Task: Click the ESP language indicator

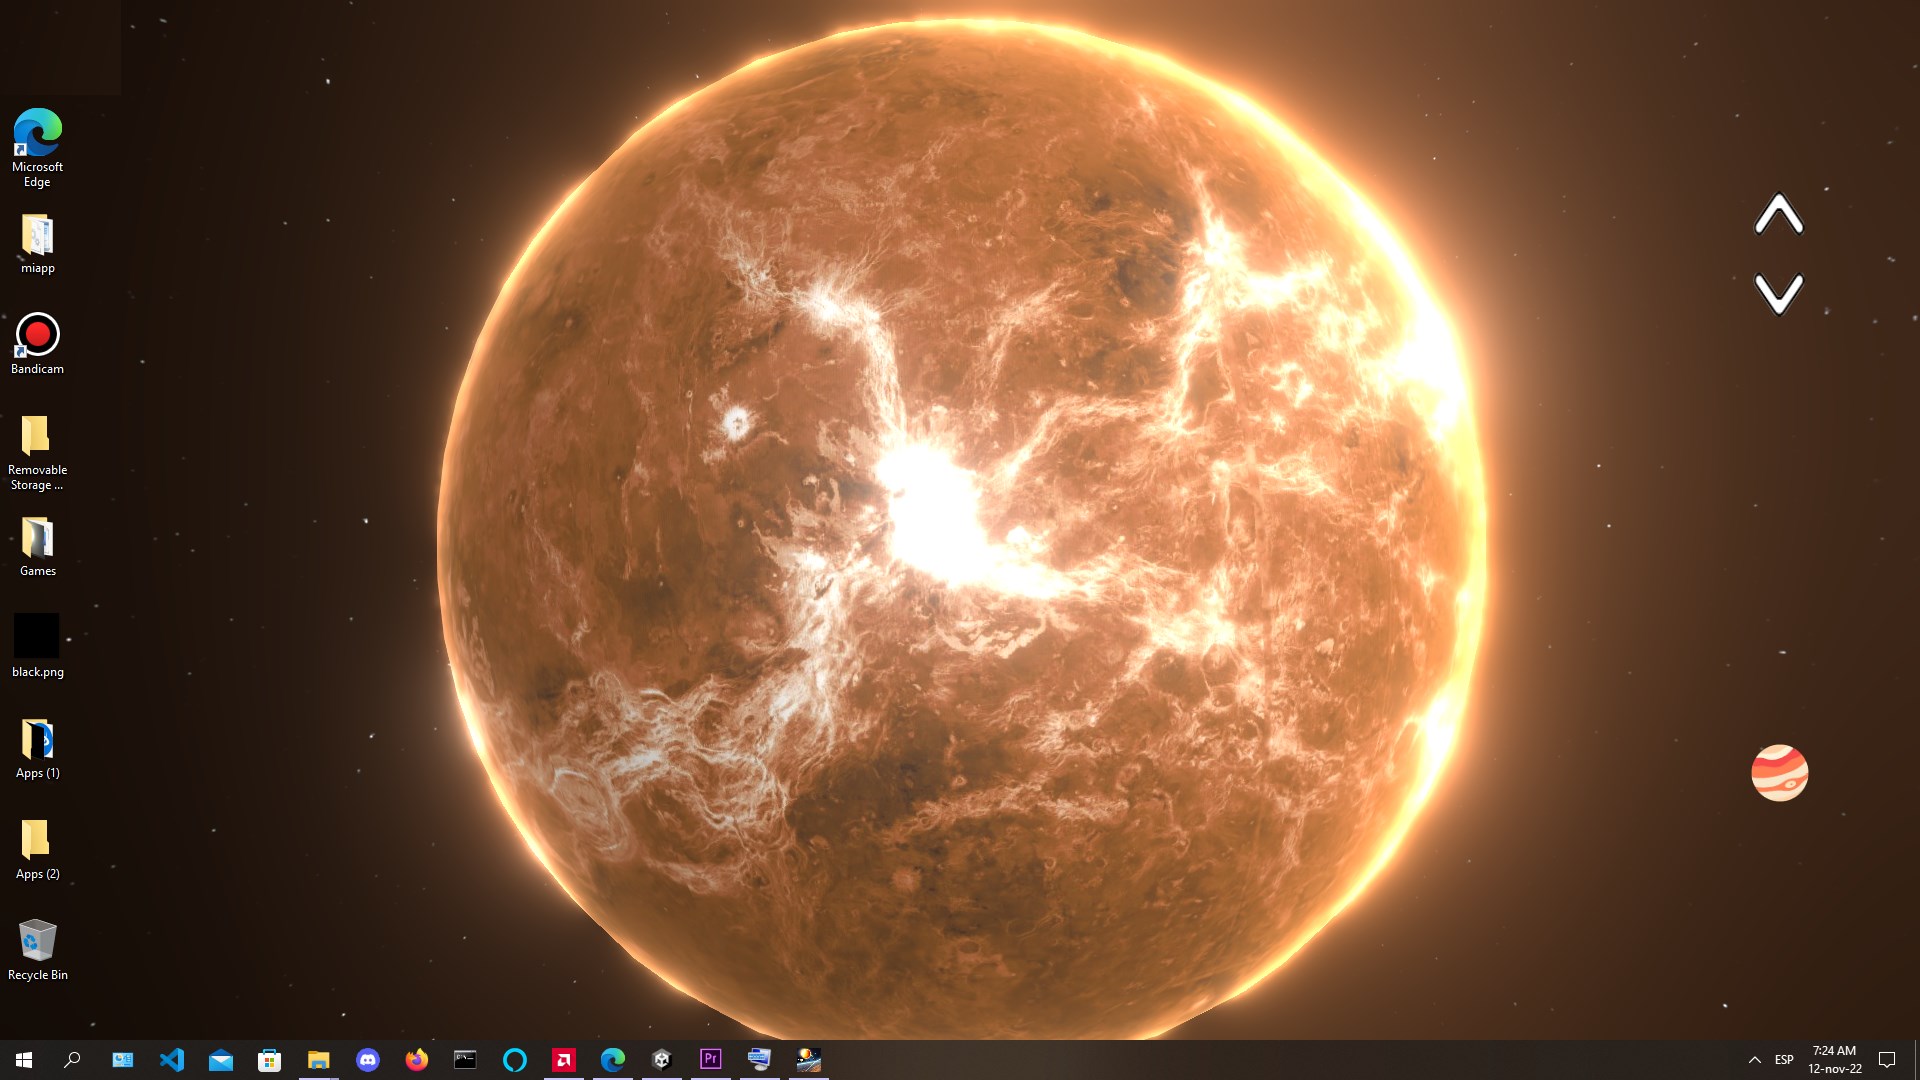Action: click(1784, 1059)
